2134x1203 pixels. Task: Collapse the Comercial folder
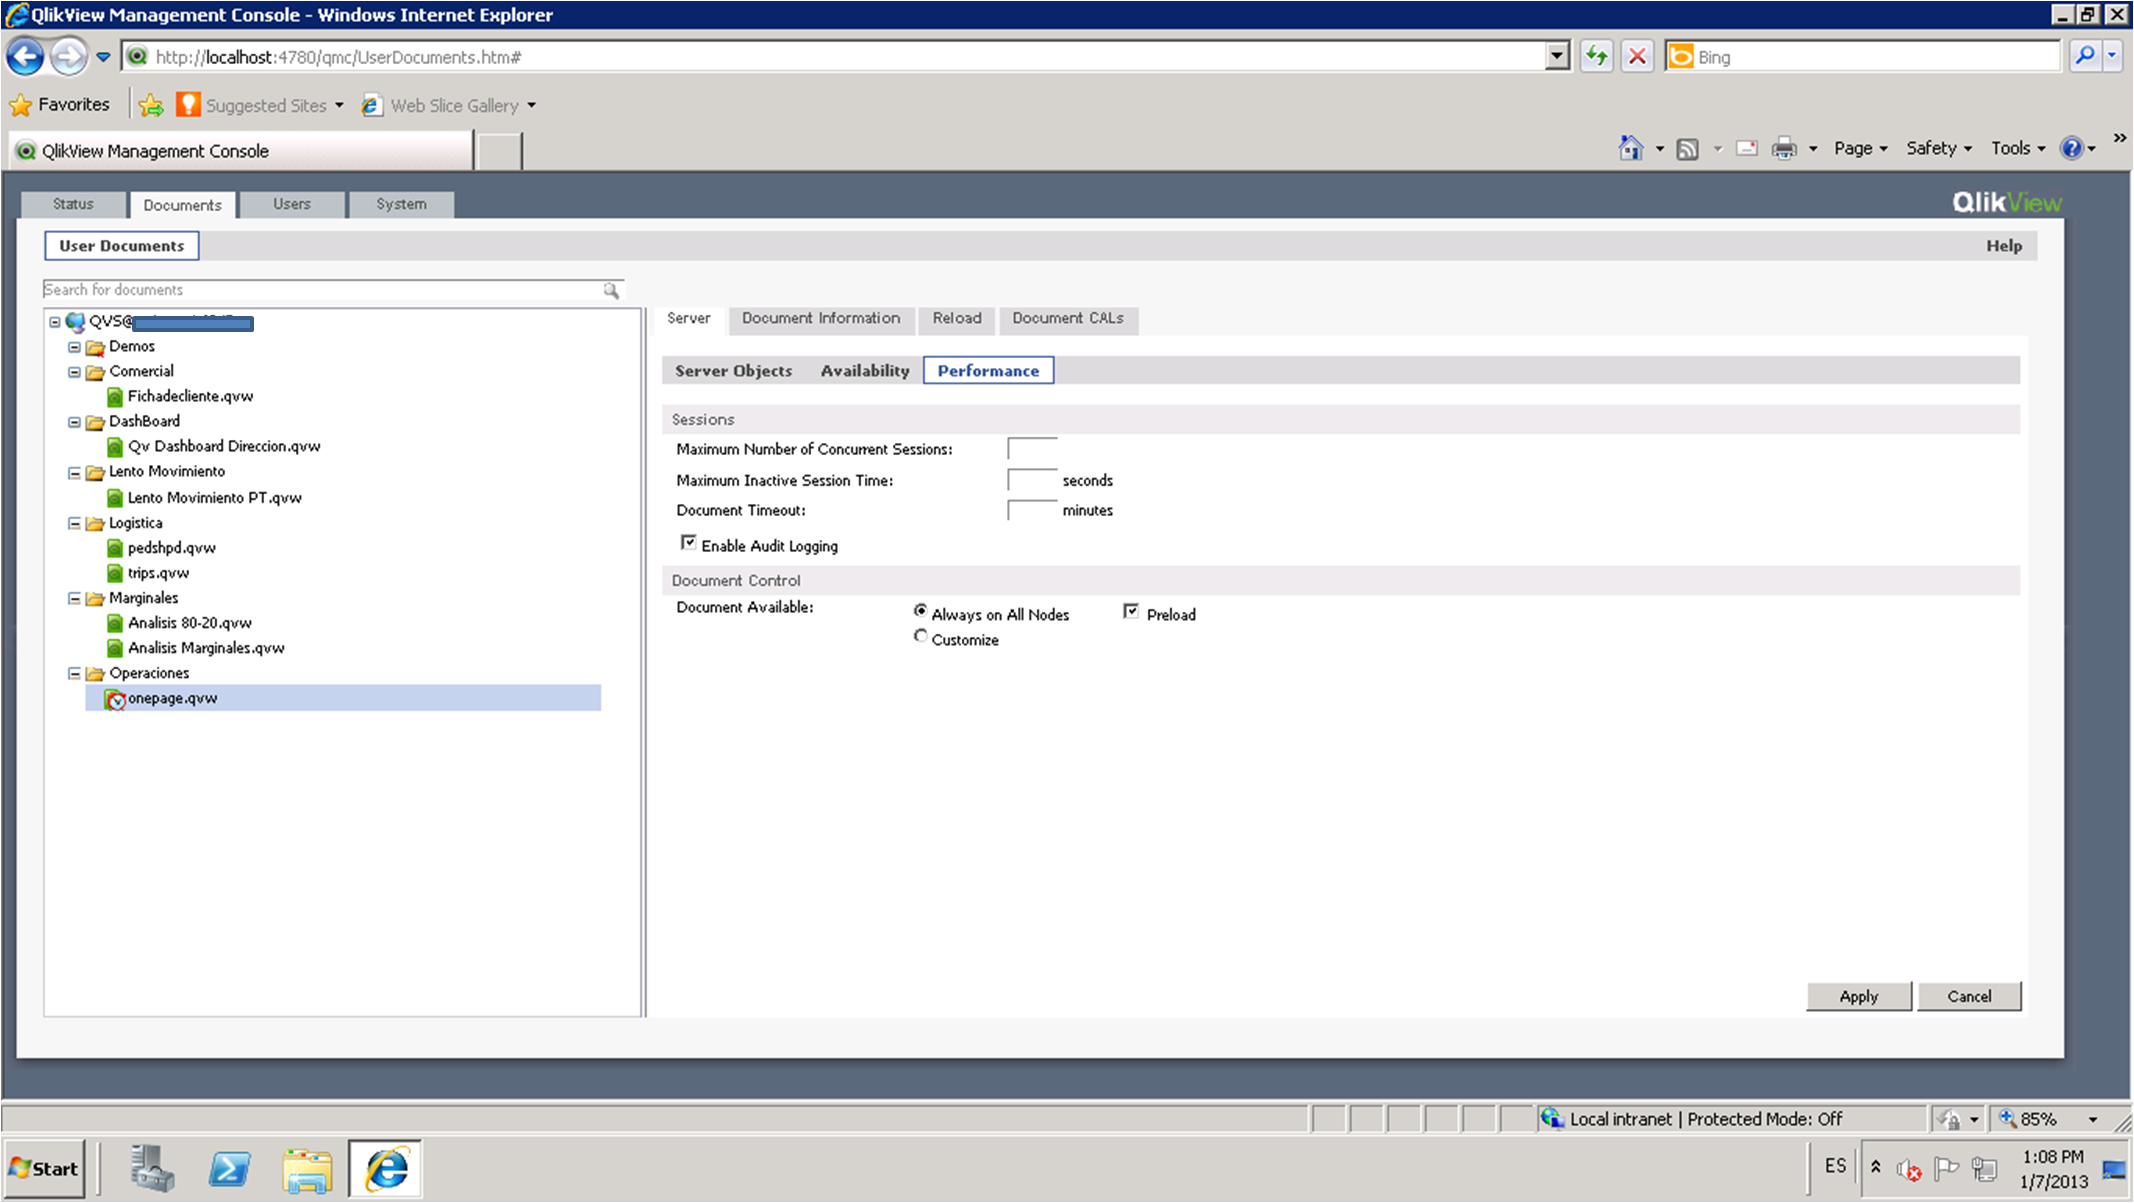pos(74,372)
